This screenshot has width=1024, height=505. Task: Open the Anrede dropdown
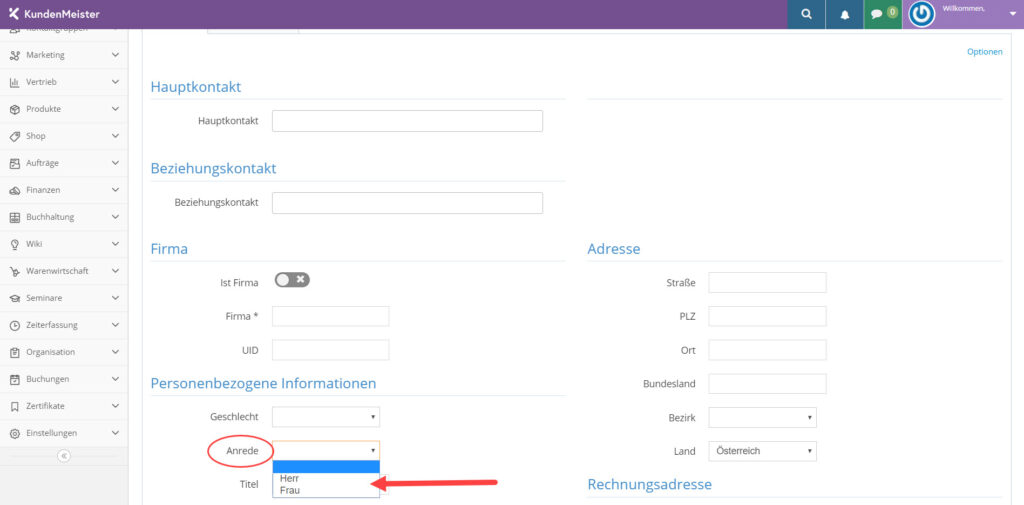point(326,450)
